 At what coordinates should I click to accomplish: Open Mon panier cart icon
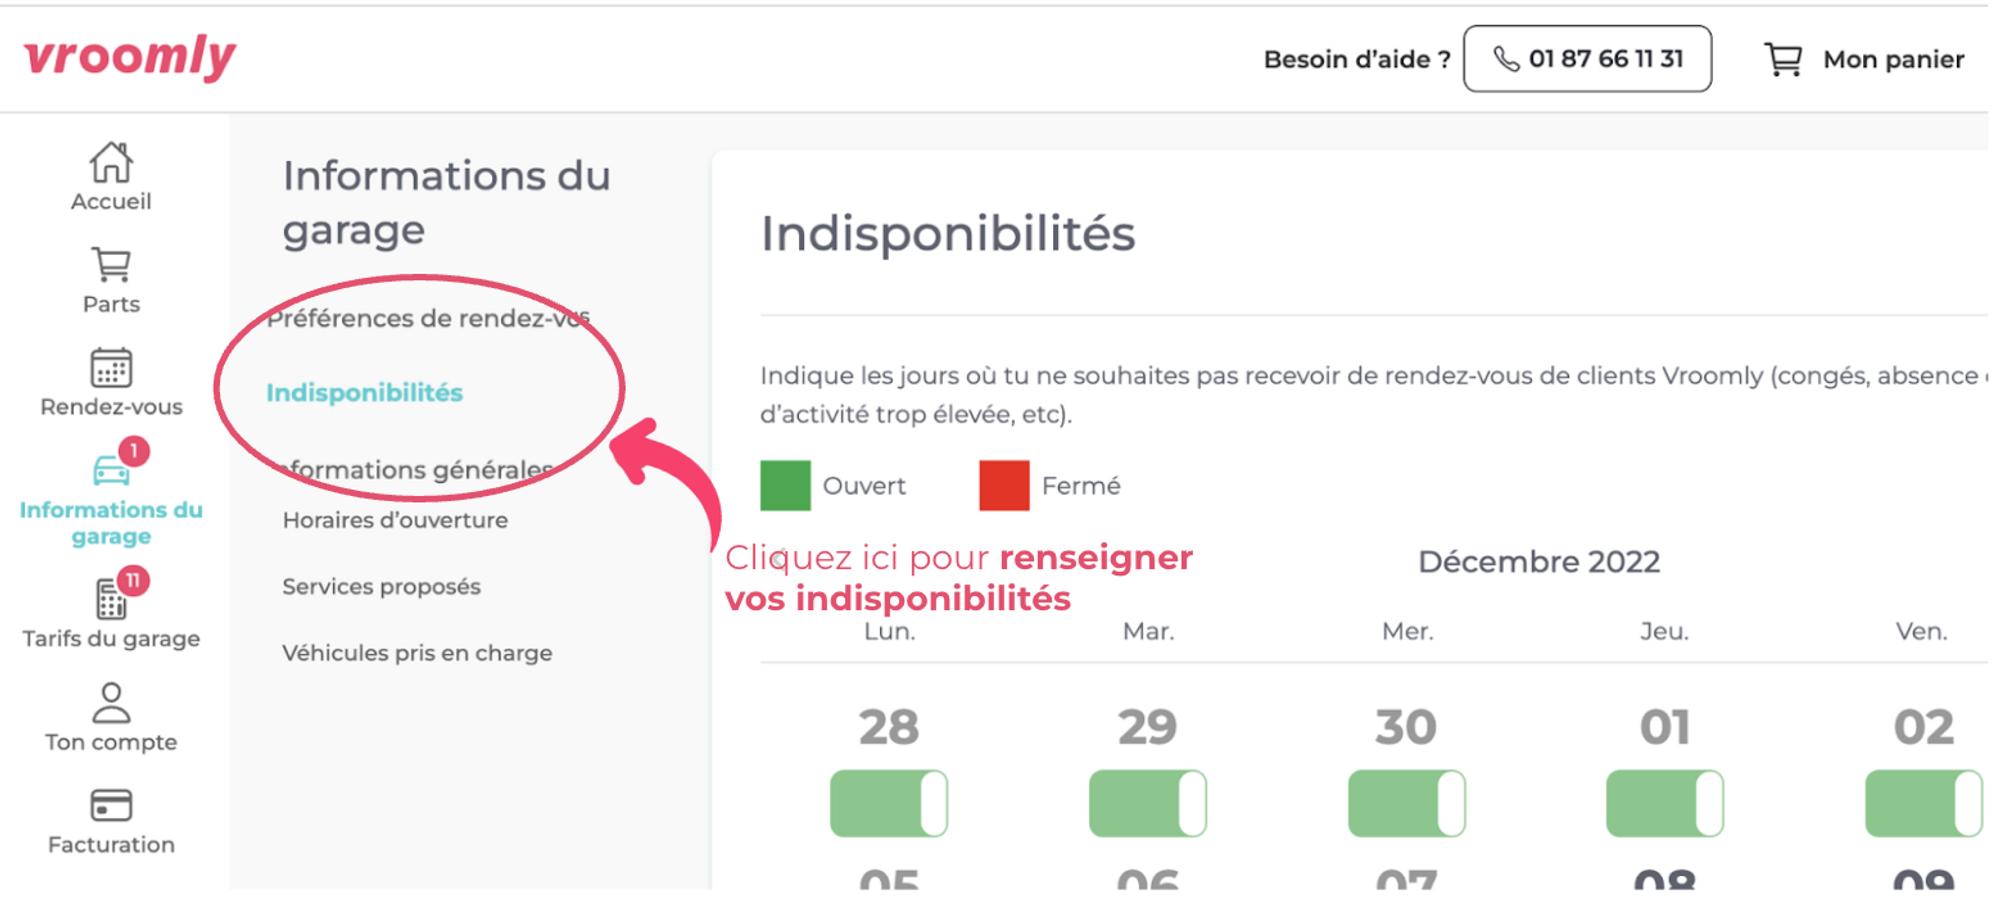pos(1783,59)
